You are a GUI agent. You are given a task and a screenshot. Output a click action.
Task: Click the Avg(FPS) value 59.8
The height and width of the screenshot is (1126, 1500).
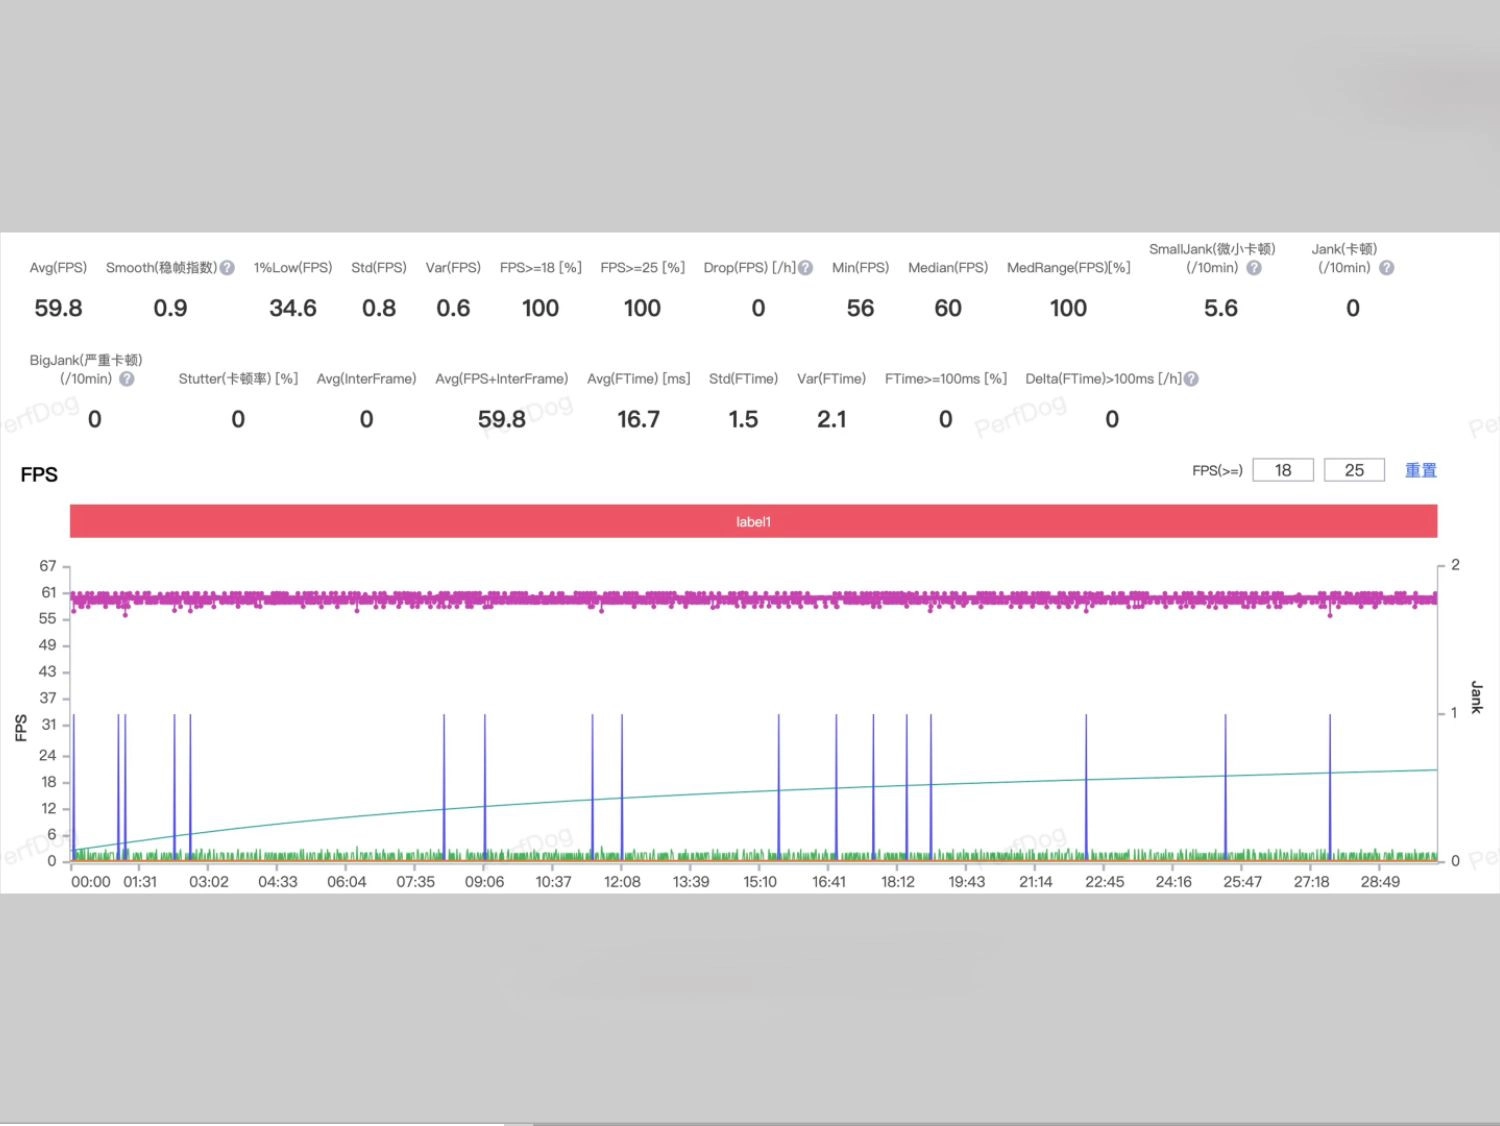(x=58, y=308)
